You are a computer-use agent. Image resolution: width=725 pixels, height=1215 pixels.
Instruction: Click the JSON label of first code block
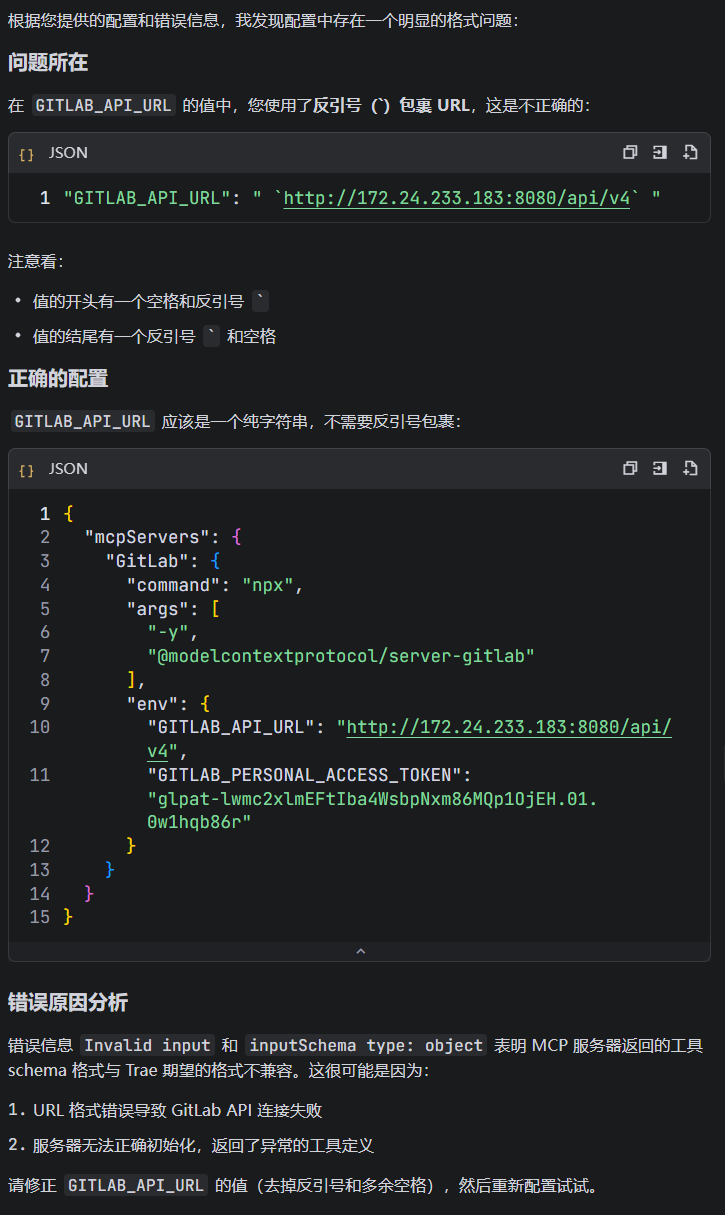pyautogui.click(x=68, y=153)
